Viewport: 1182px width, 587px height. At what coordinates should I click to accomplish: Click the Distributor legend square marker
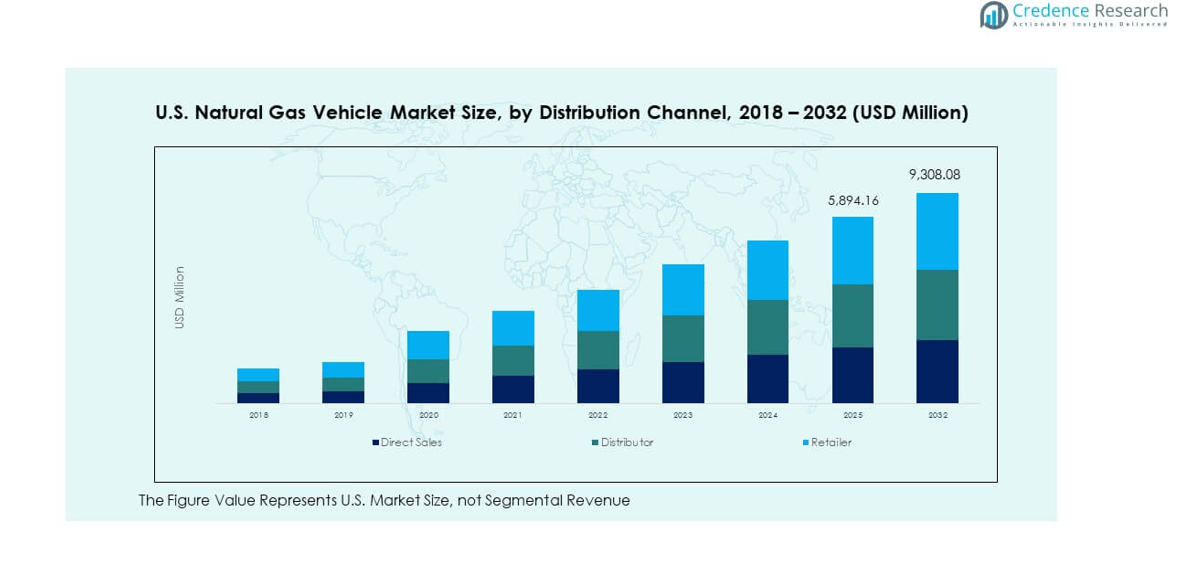pyautogui.click(x=595, y=442)
